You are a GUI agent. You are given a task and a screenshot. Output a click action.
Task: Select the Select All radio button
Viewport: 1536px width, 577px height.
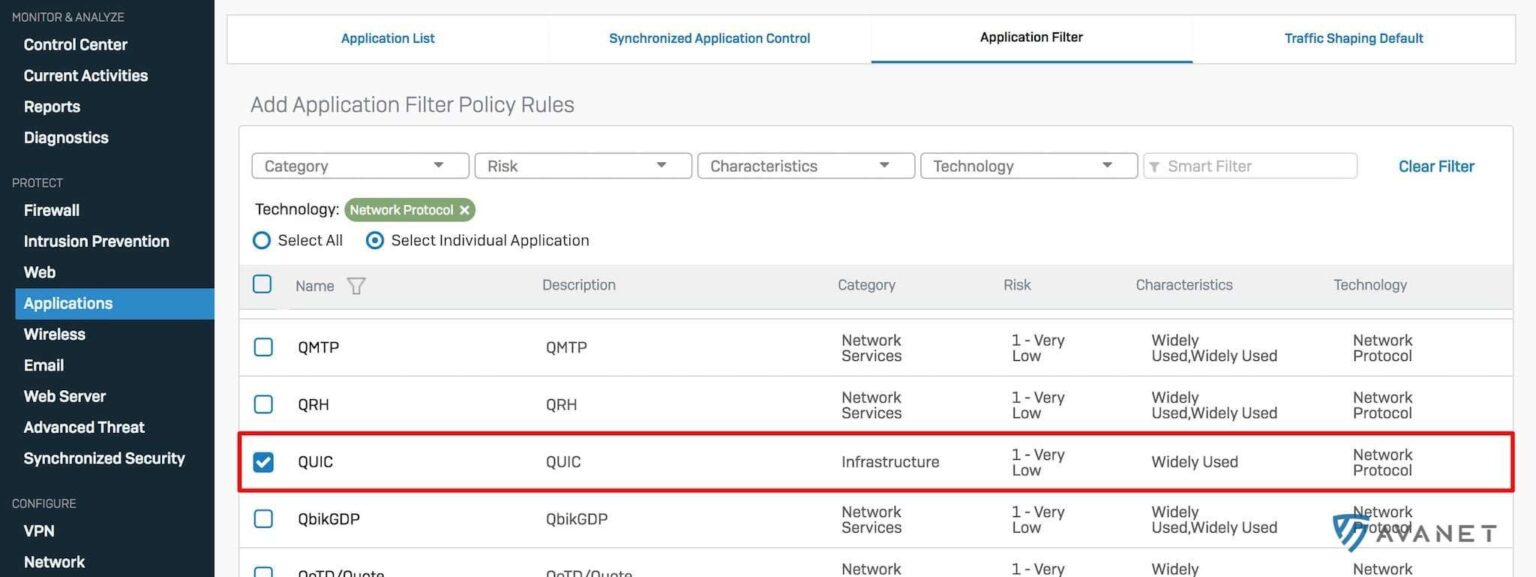pyautogui.click(x=261, y=240)
